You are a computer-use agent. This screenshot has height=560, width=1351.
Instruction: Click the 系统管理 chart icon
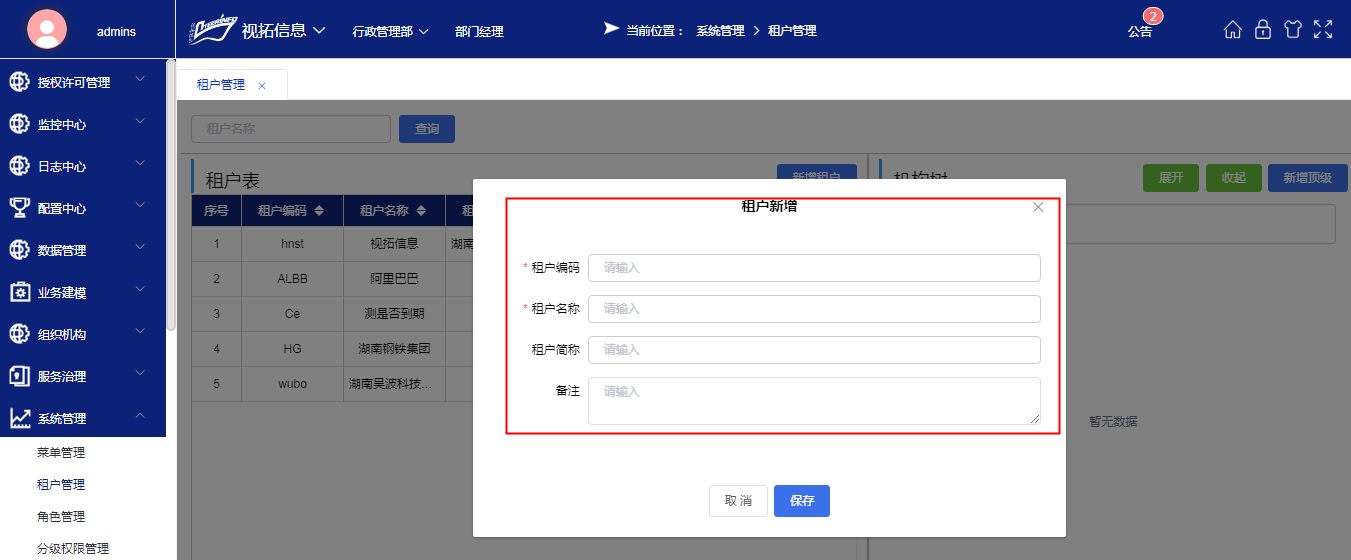tap(20, 418)
